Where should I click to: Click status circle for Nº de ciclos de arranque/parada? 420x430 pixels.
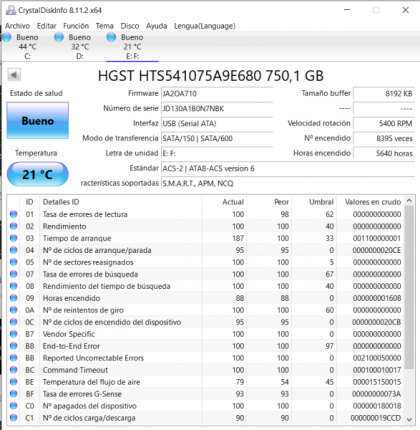click(x=14, y=250)
